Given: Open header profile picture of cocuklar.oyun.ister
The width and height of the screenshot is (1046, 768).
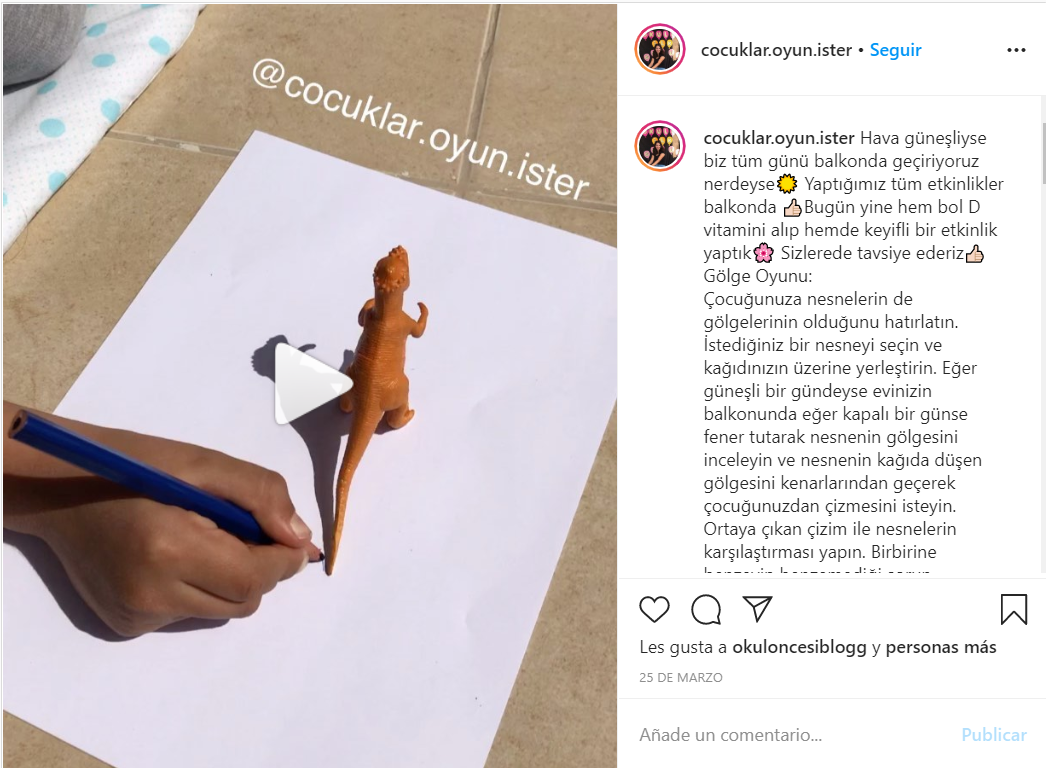Looking at the screenshot, I should point(660,49).
